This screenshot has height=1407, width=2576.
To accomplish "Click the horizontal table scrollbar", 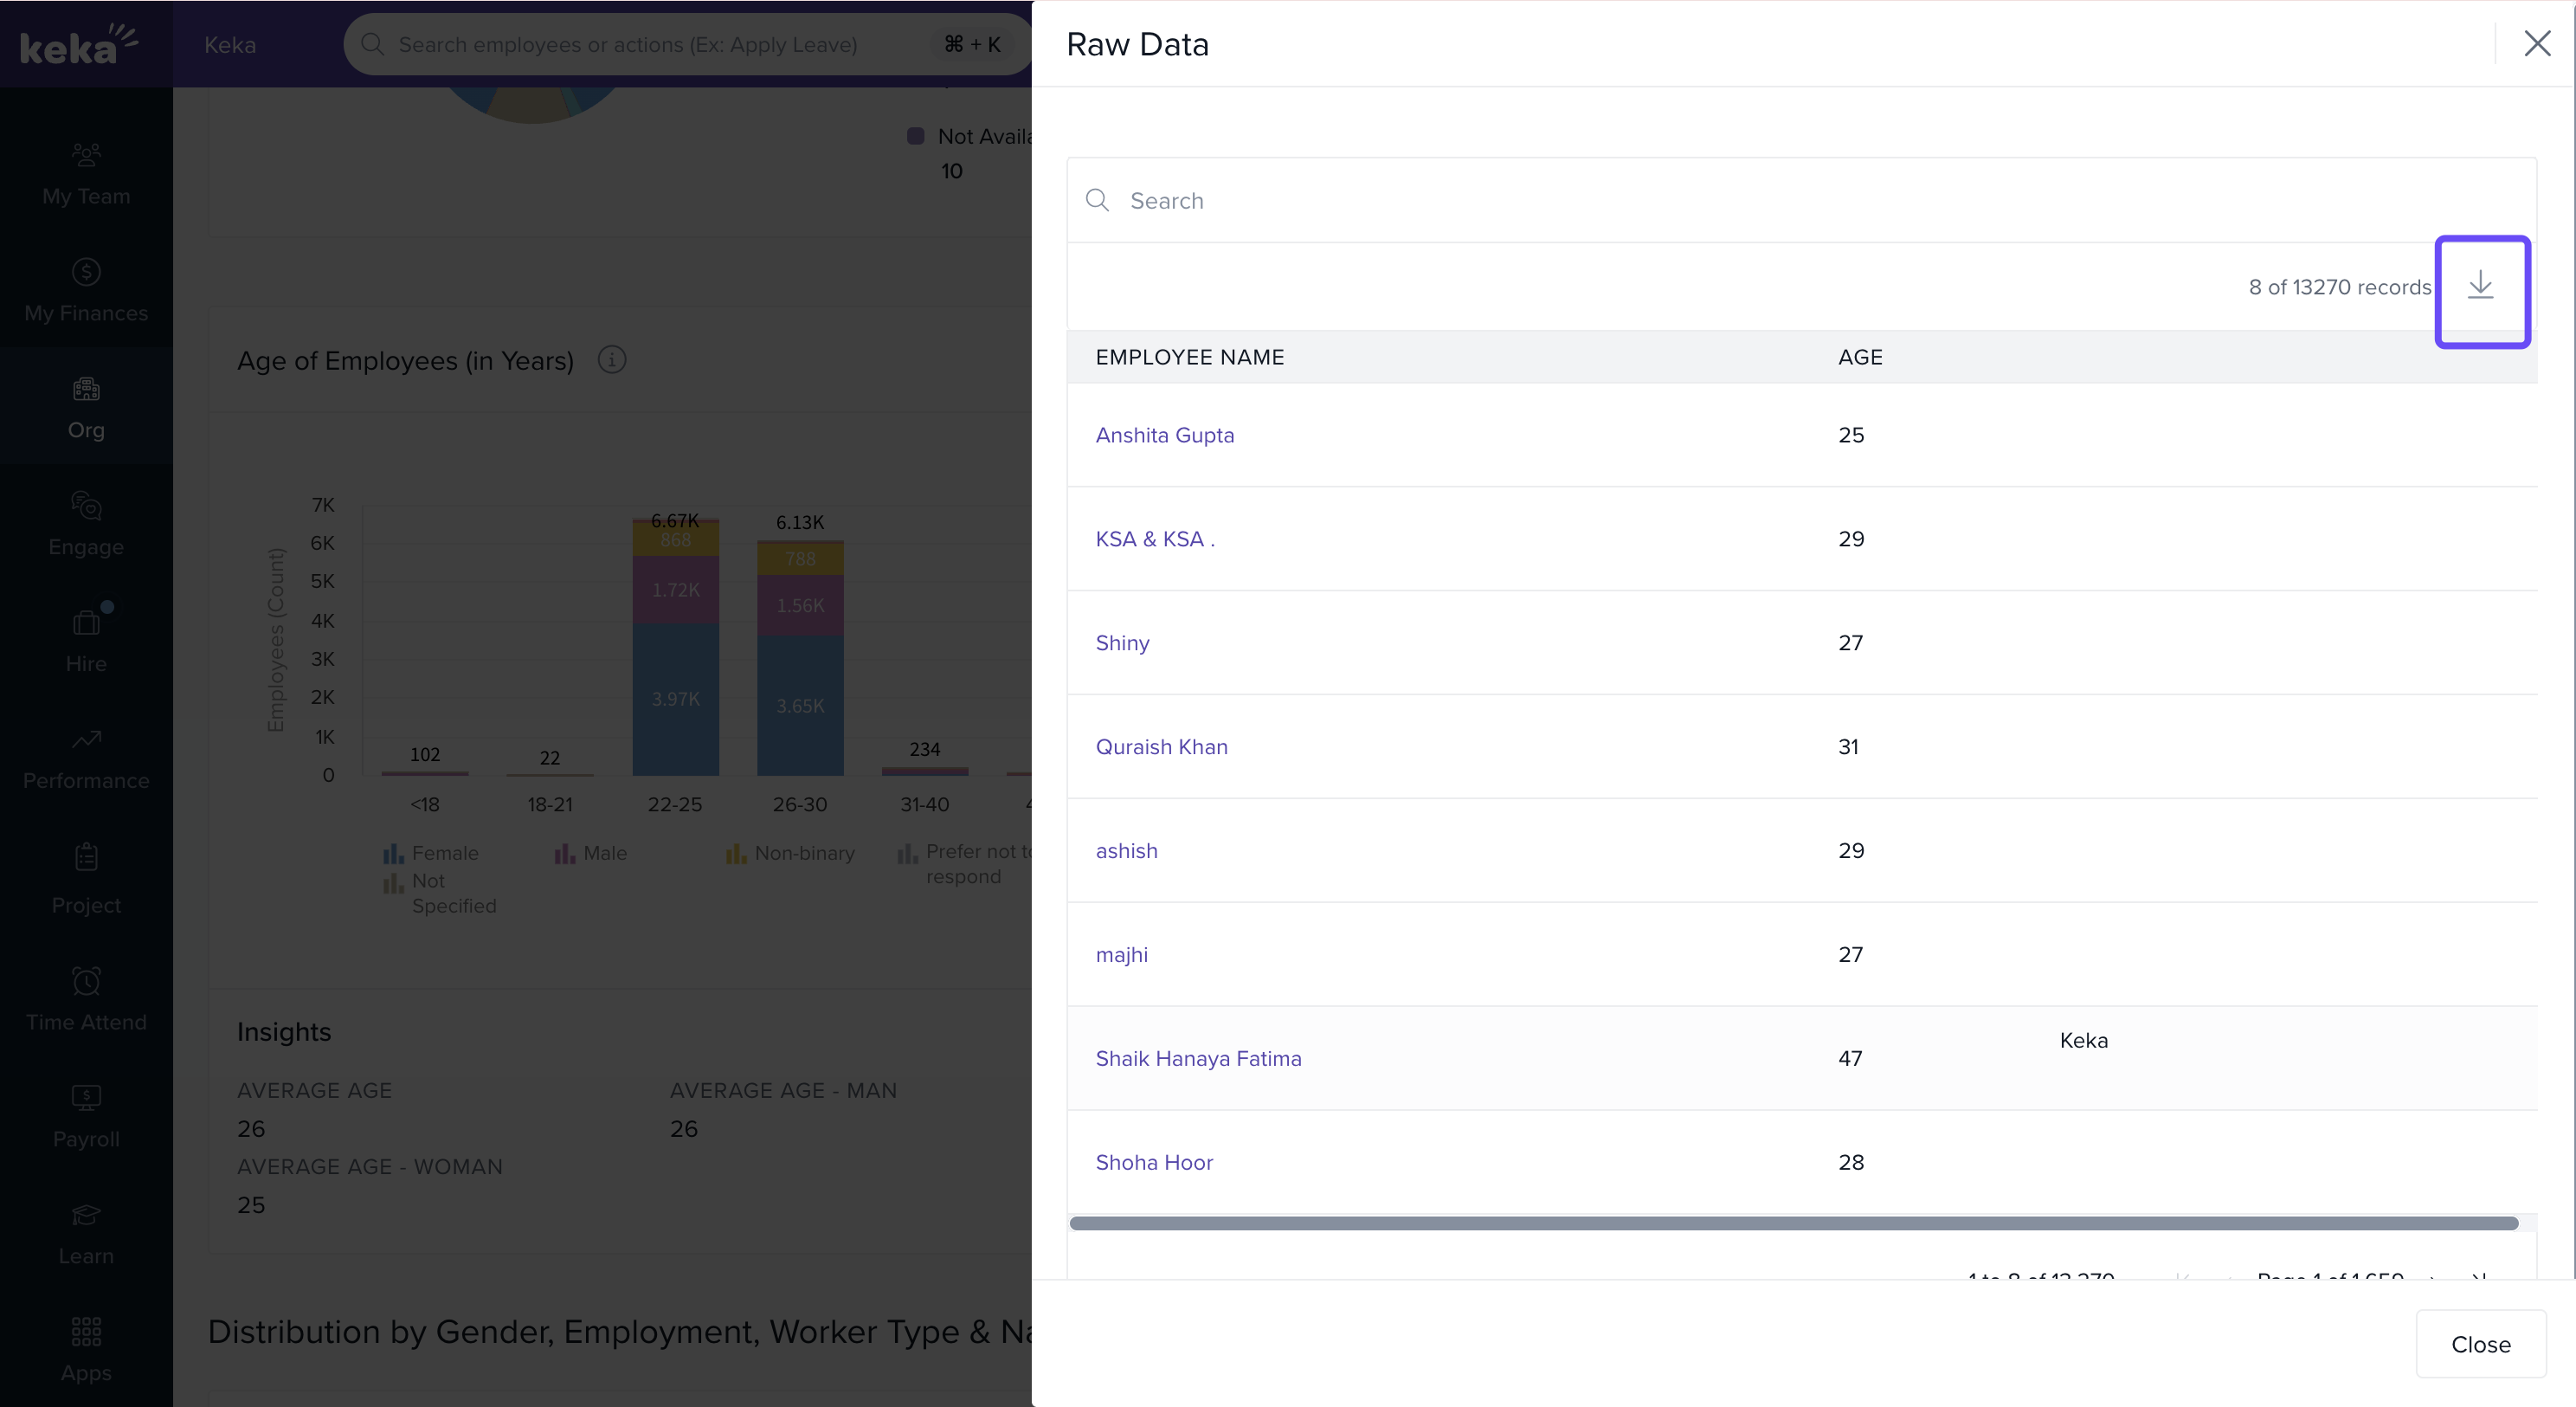I will click(x=1793, y=1223).
